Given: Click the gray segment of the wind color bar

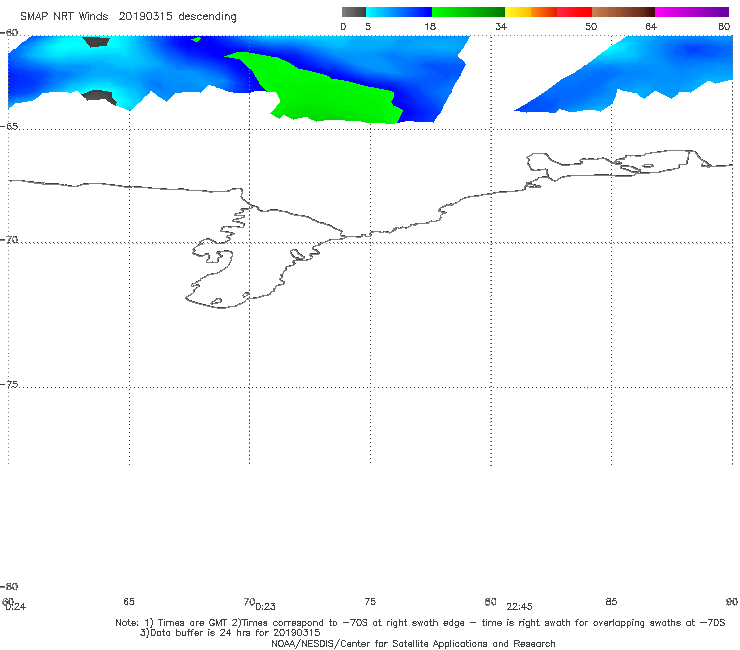Looking at the screenshot, I should [x=353, y=12].
